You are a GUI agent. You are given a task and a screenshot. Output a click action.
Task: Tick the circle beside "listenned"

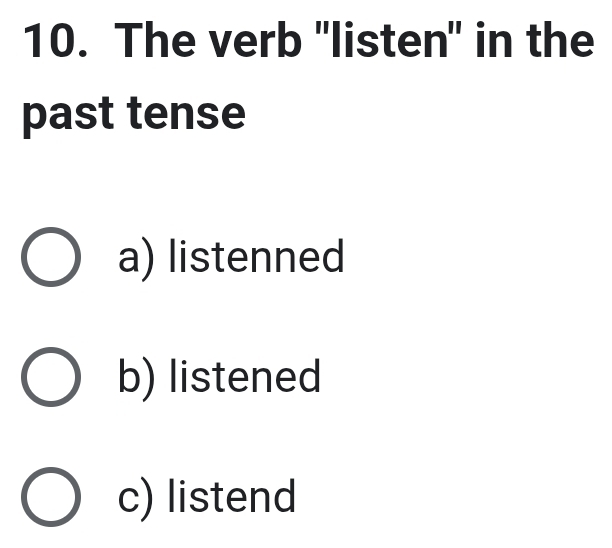click(49, 260)
